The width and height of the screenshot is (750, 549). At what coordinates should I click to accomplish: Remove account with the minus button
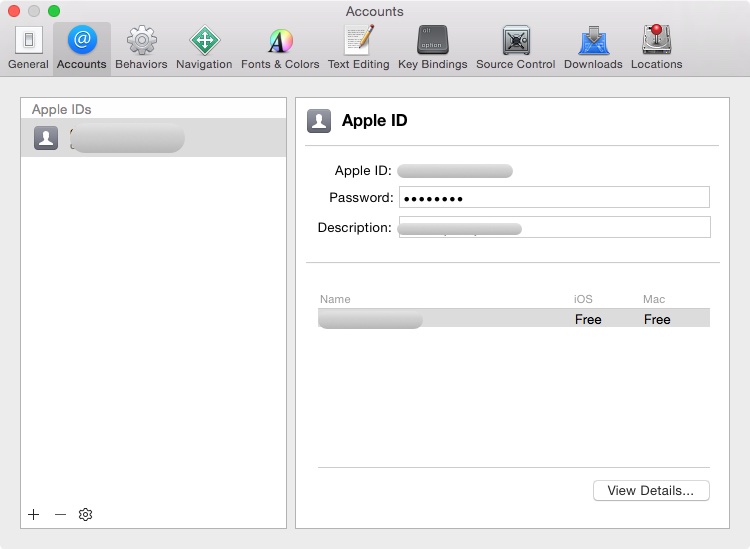pyautogui.click(x=60, y=514)
